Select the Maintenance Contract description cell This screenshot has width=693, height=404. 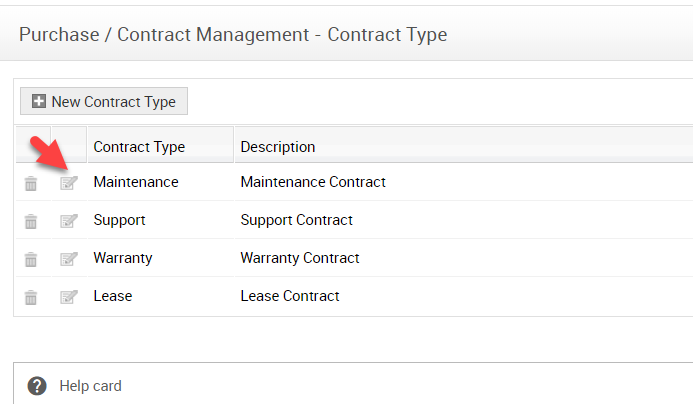click(x=313, y=182)
